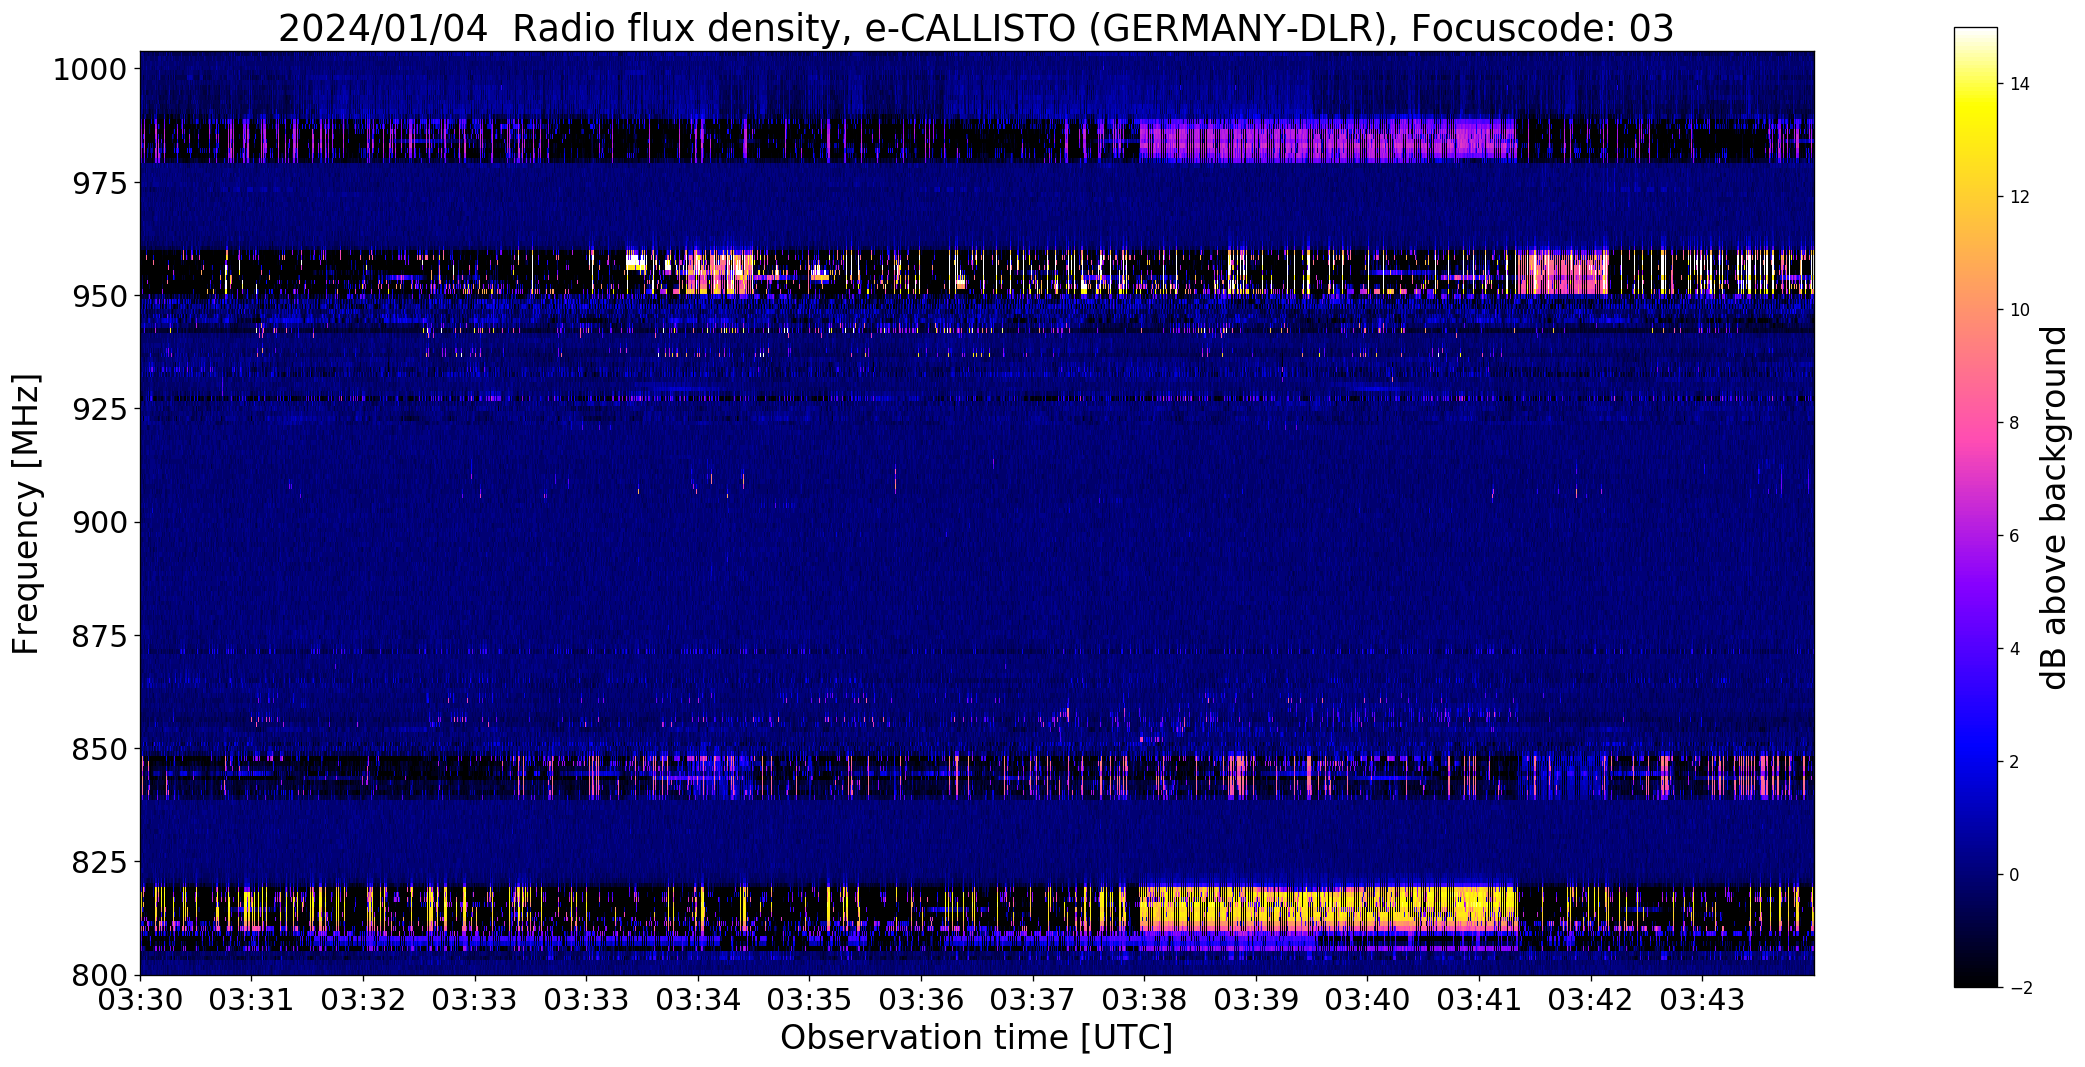This screenshot has width=2085, height=1067.
Task: Click the 950 frequency tick label
Action: tap(99, 296)
